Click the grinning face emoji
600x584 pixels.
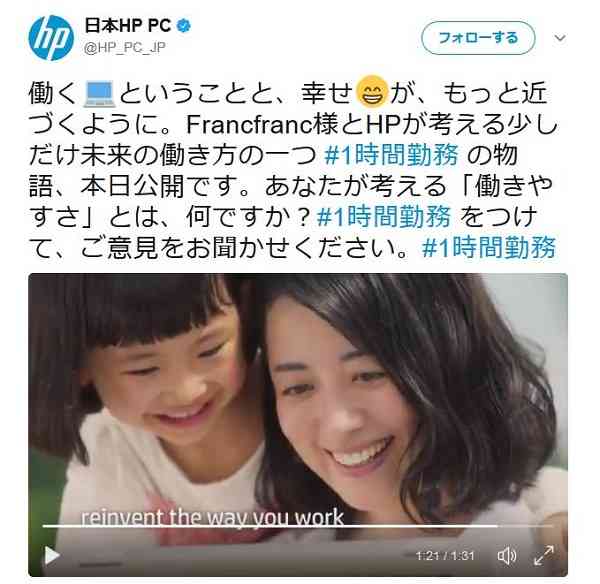tap(371, 91)
